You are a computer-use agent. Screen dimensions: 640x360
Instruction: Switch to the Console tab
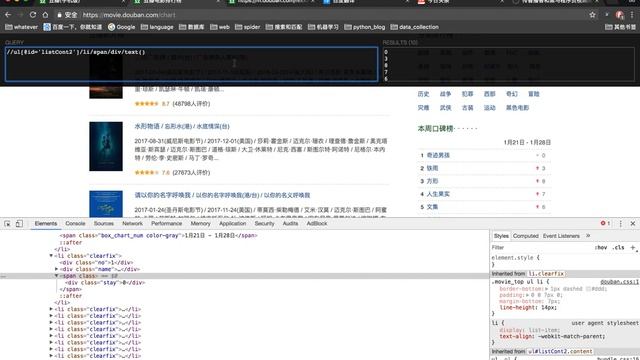click(76, 223)
